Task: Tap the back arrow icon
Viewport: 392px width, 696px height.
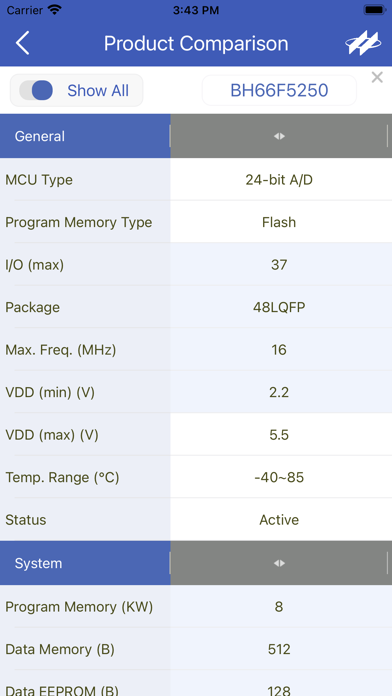Action: [x=22, y=44]
